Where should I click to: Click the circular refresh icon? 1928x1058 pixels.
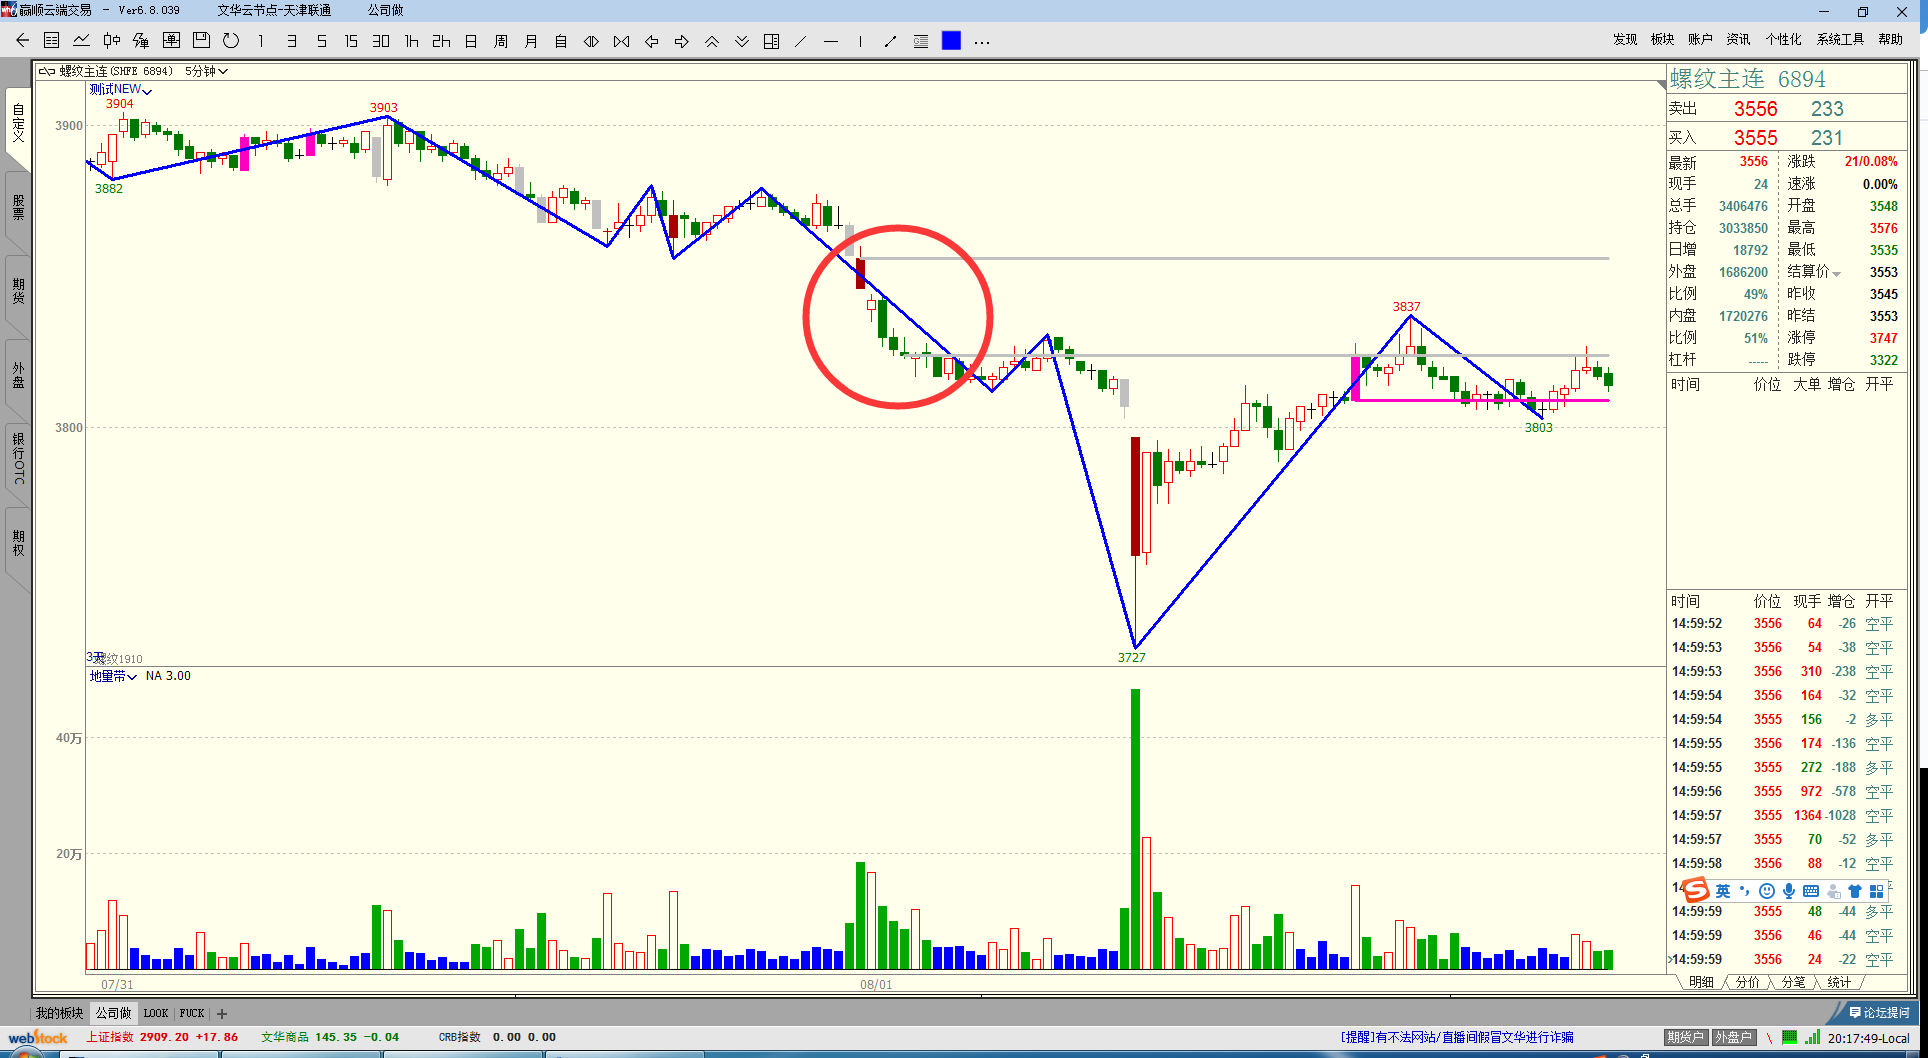(x=231, y=41)
